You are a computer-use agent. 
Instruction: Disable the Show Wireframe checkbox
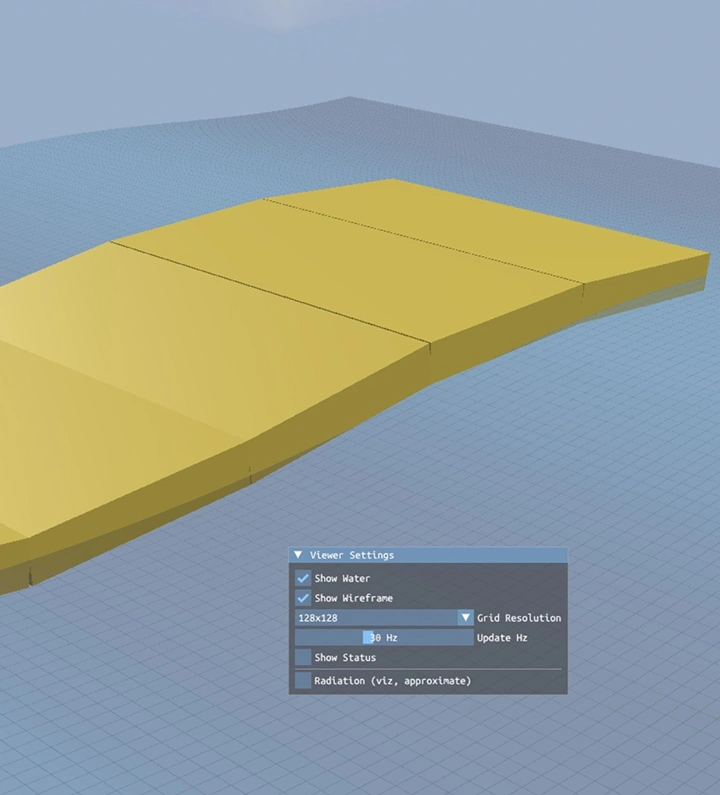[303, 598]
